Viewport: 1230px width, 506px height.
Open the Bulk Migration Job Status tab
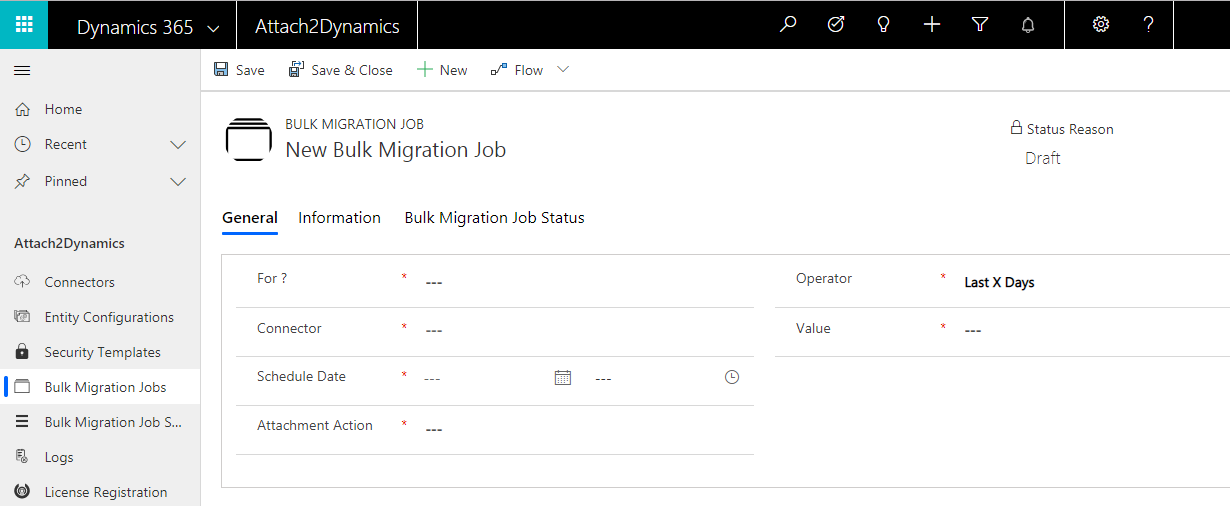coord(495,218)
